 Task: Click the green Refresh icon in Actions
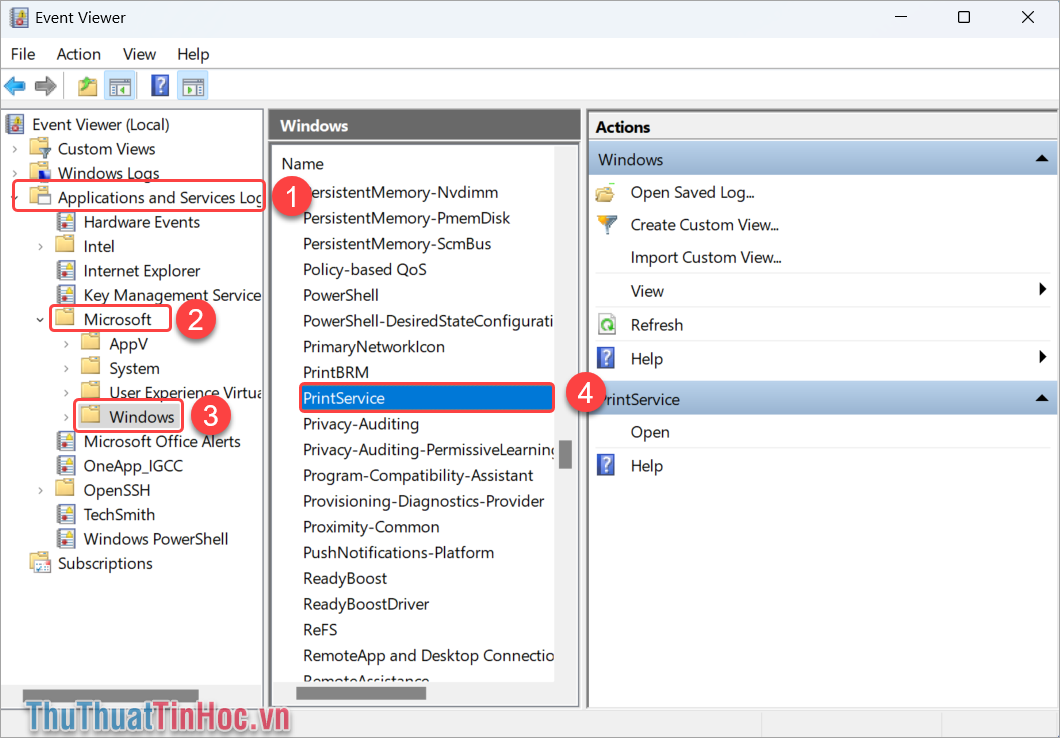point(607,324)
